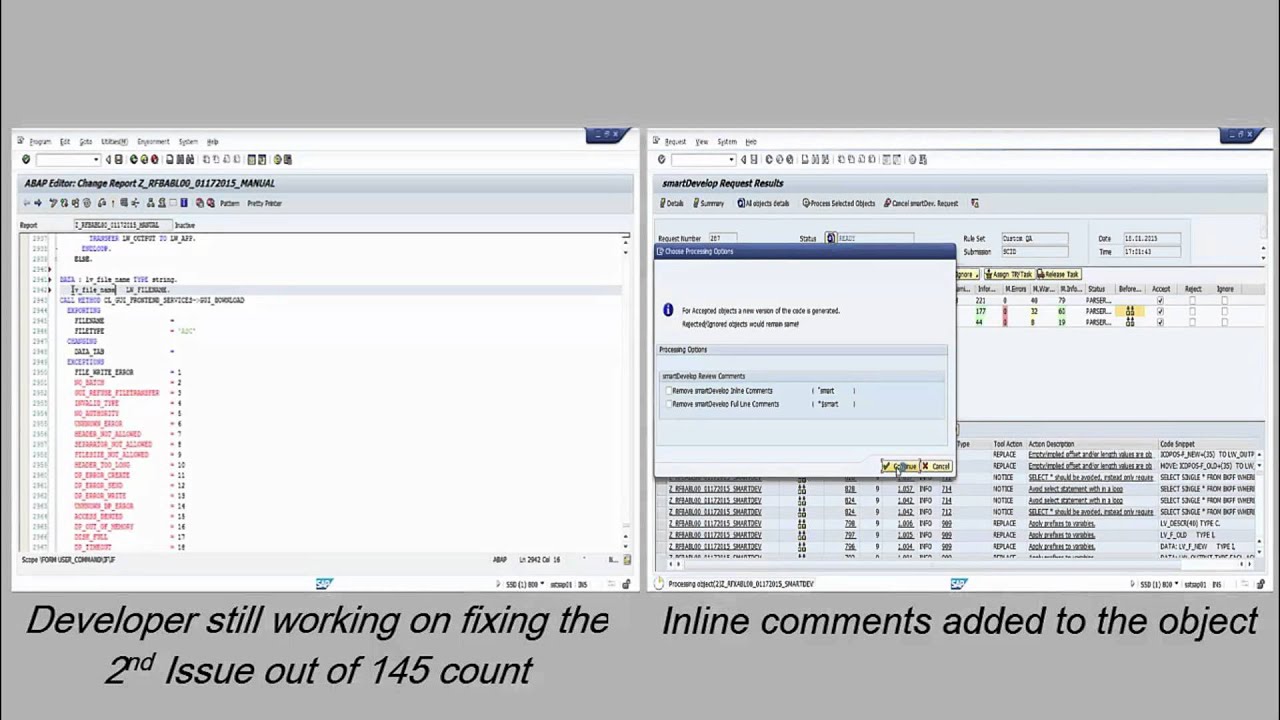Toggle Display/Change mode in ABAP Editor
Image resolution: width=1280 pixels, height=720 pixels.
[54, 203]
